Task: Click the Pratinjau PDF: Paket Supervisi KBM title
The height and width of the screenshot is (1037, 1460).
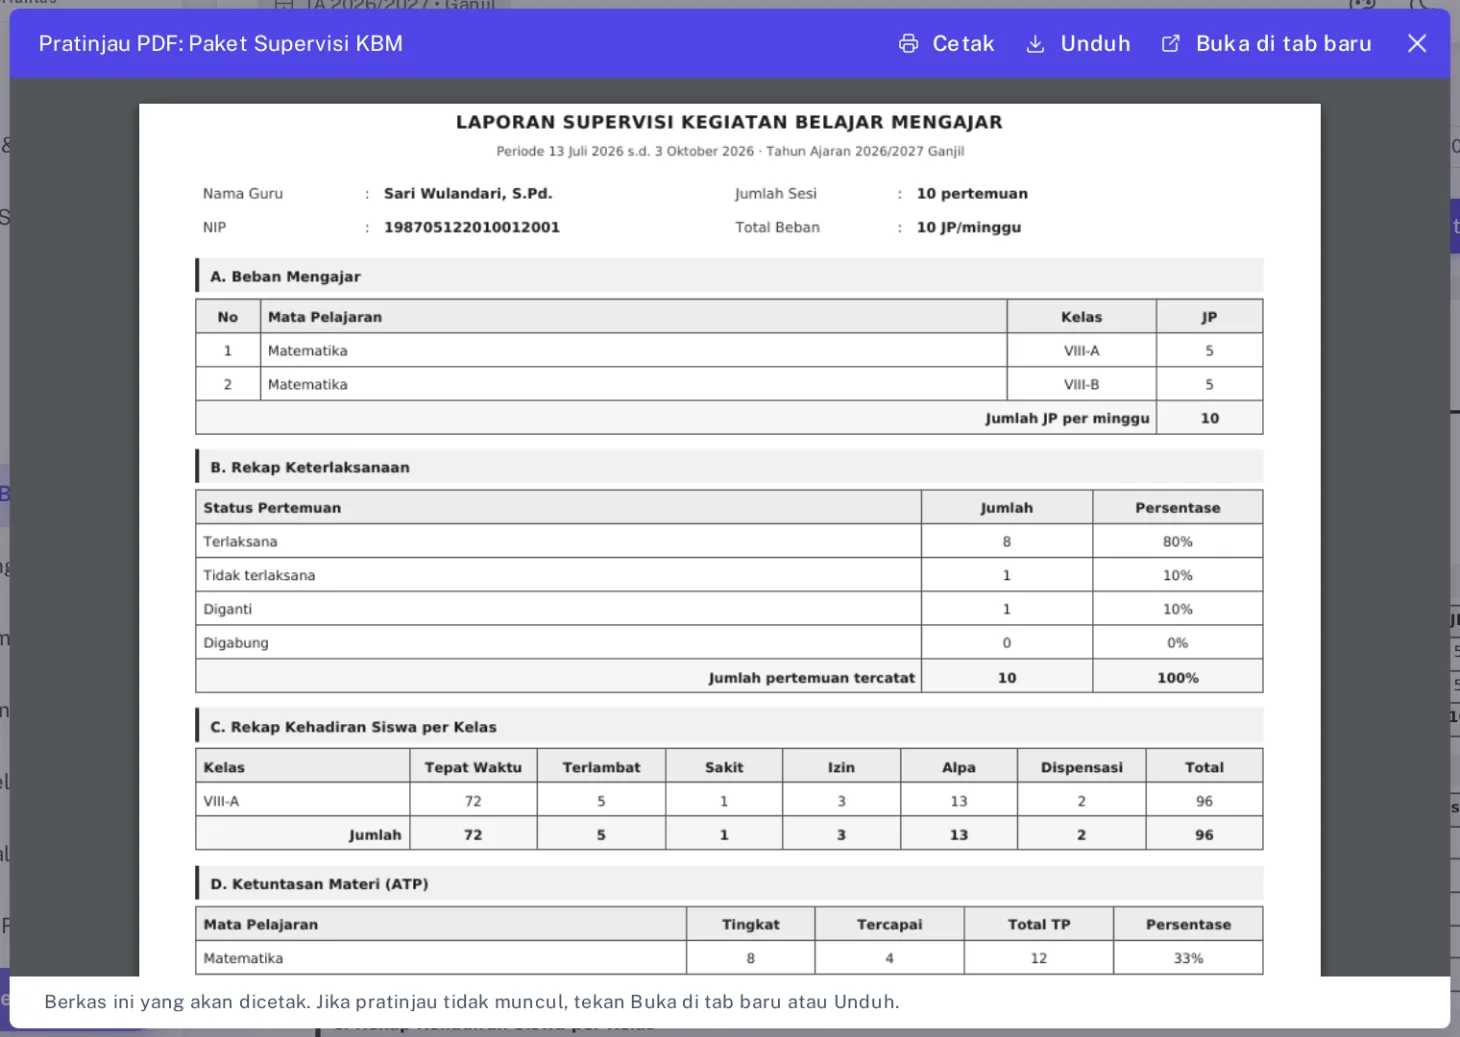Action: tap(221, 44)
